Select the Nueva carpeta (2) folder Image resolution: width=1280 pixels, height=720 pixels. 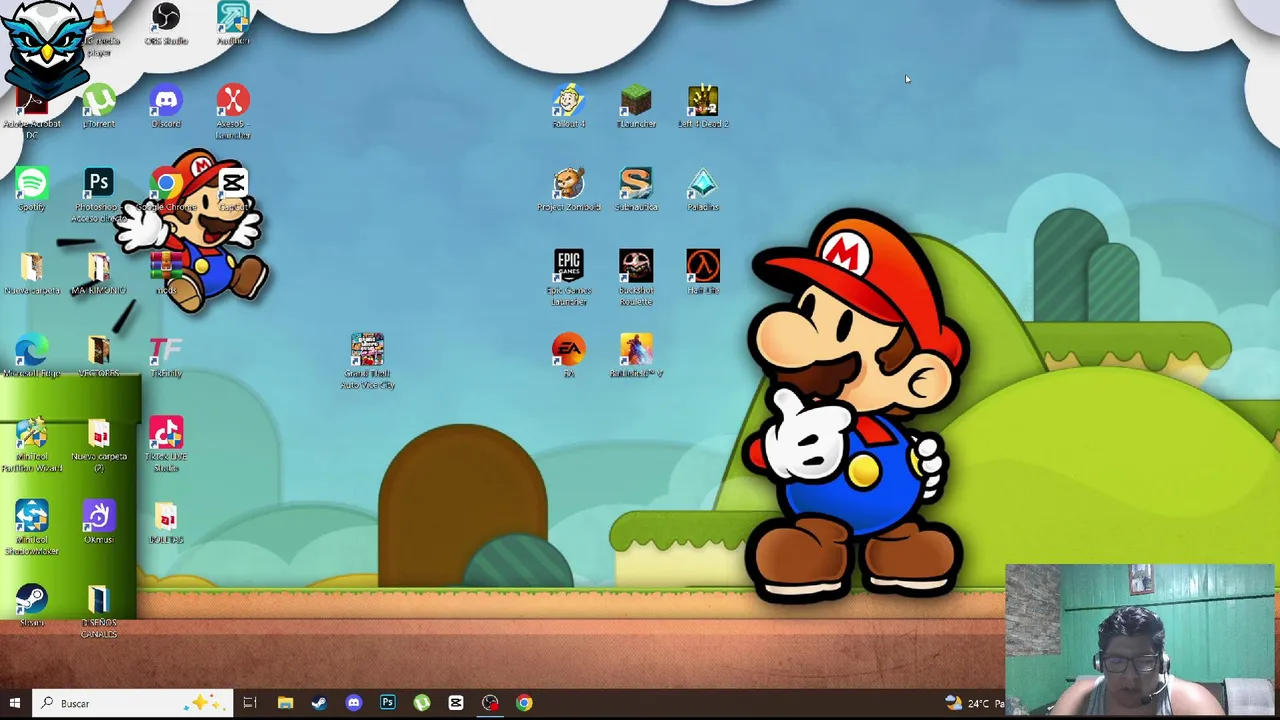pos(99,445)
